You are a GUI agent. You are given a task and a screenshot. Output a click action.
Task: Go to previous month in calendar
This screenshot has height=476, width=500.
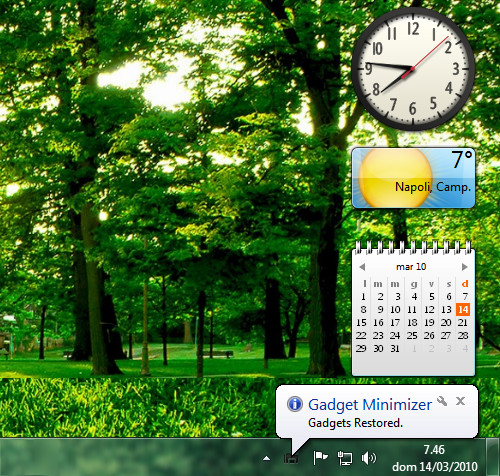click(x=362, y=267)
